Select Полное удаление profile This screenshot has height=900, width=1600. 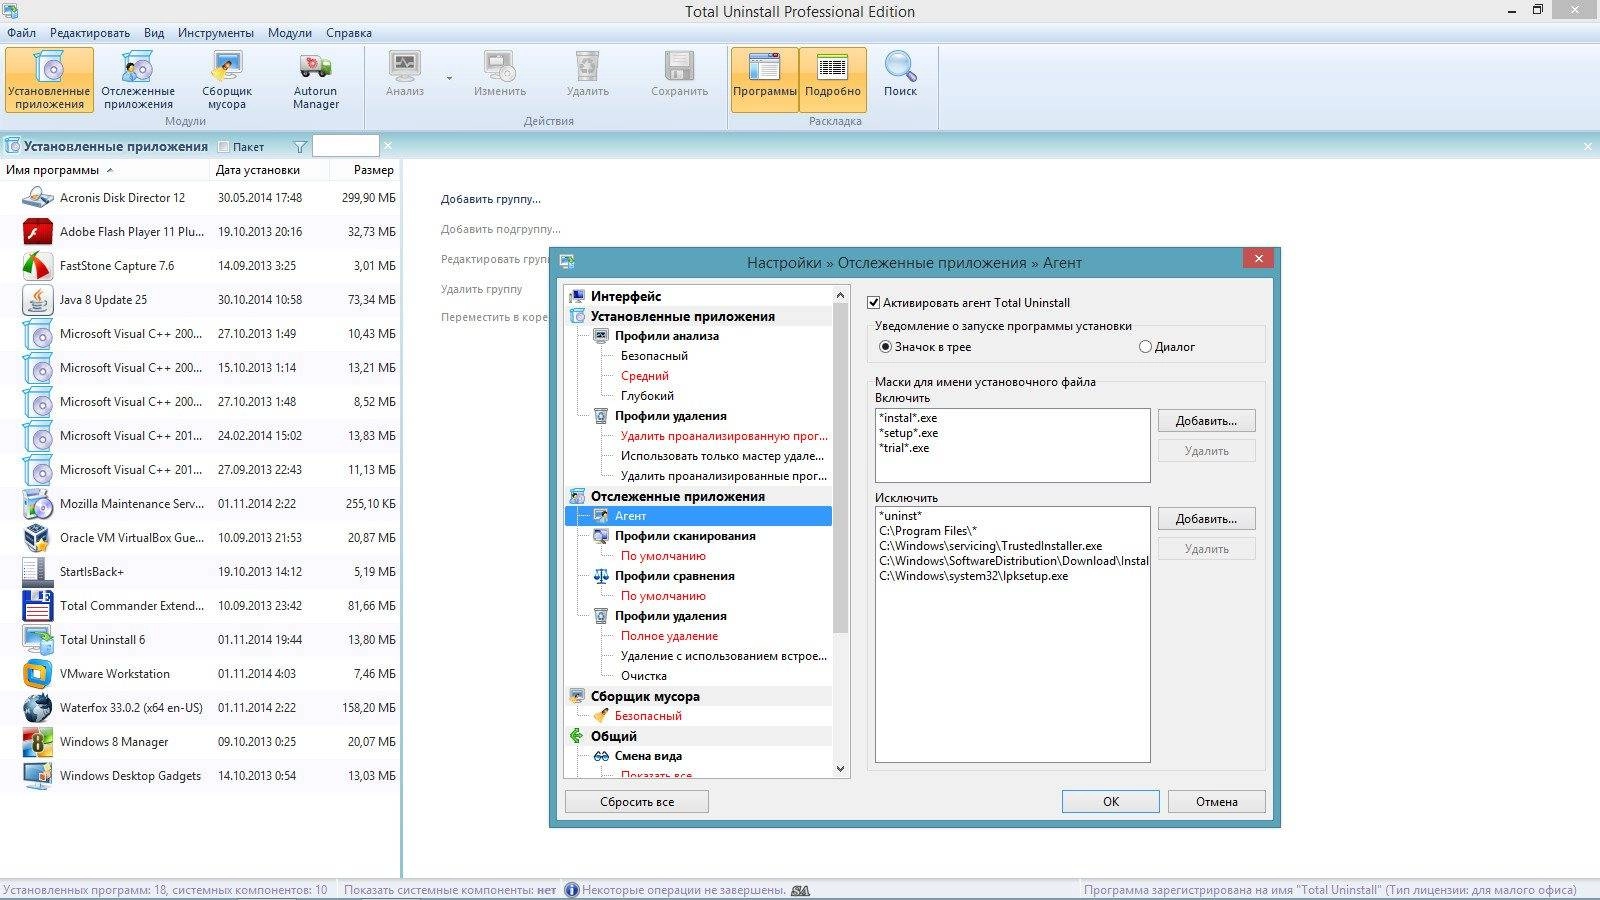click(669, 636)
